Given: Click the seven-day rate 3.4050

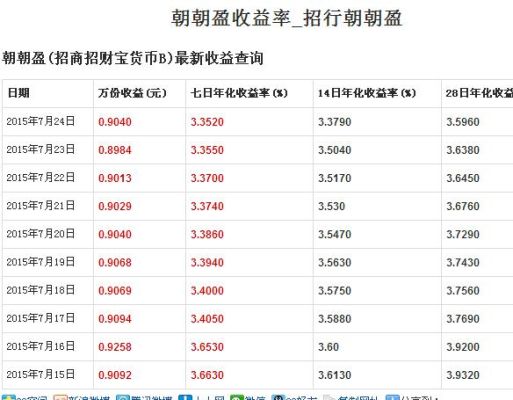Looking at the screenshot, I should (x=207, y=319).
